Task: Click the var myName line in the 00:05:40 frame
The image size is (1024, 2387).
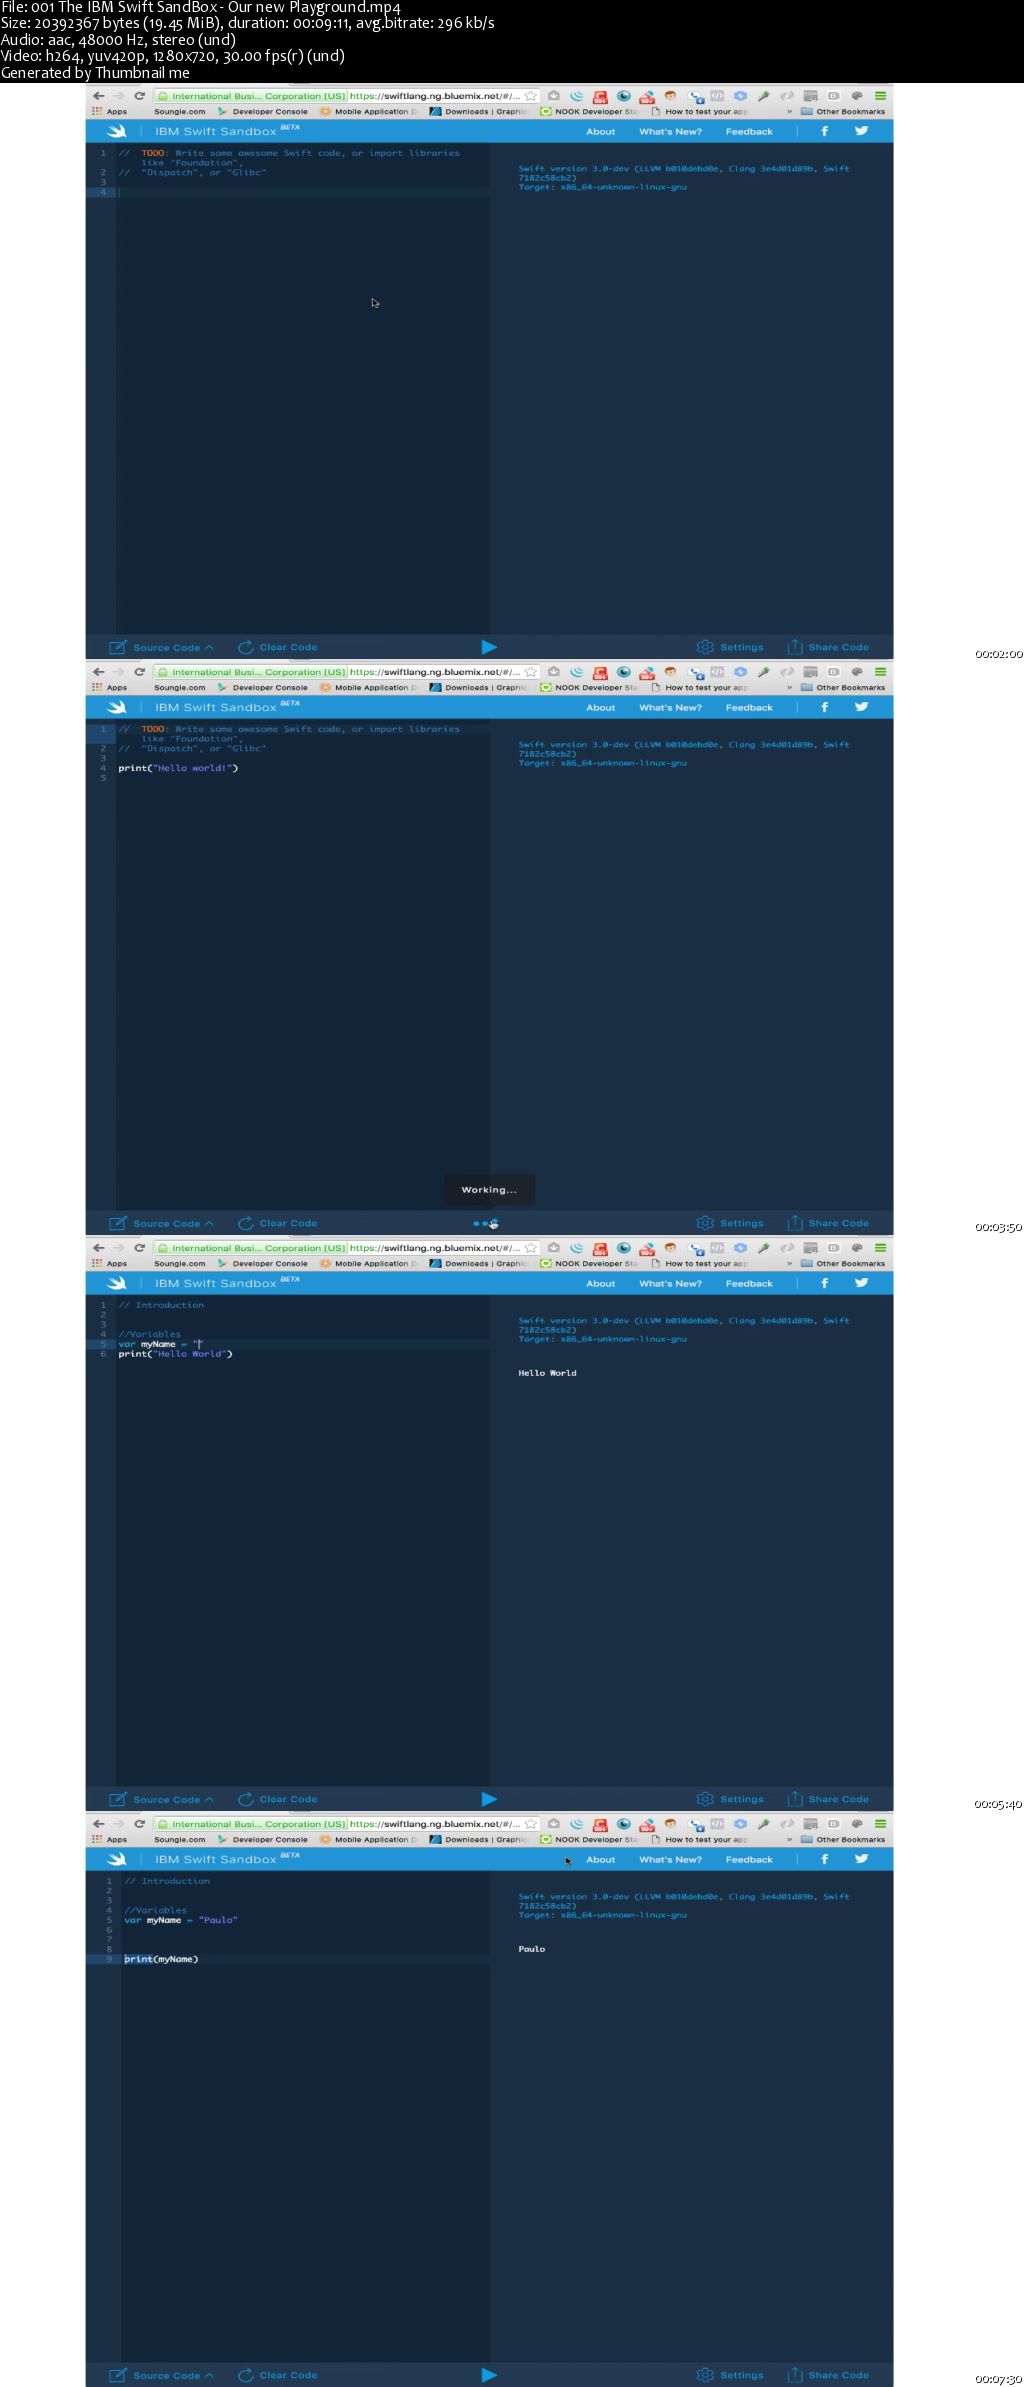Action: tap(160, 1344)
